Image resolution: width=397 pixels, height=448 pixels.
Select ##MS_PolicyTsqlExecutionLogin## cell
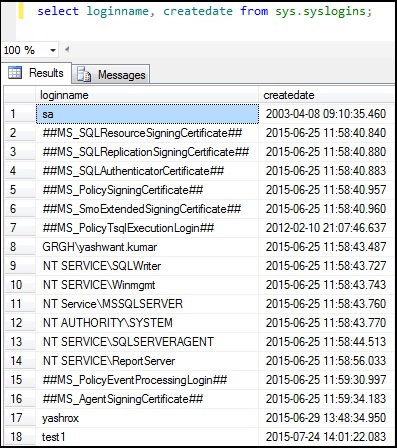[x=147, y=228]
